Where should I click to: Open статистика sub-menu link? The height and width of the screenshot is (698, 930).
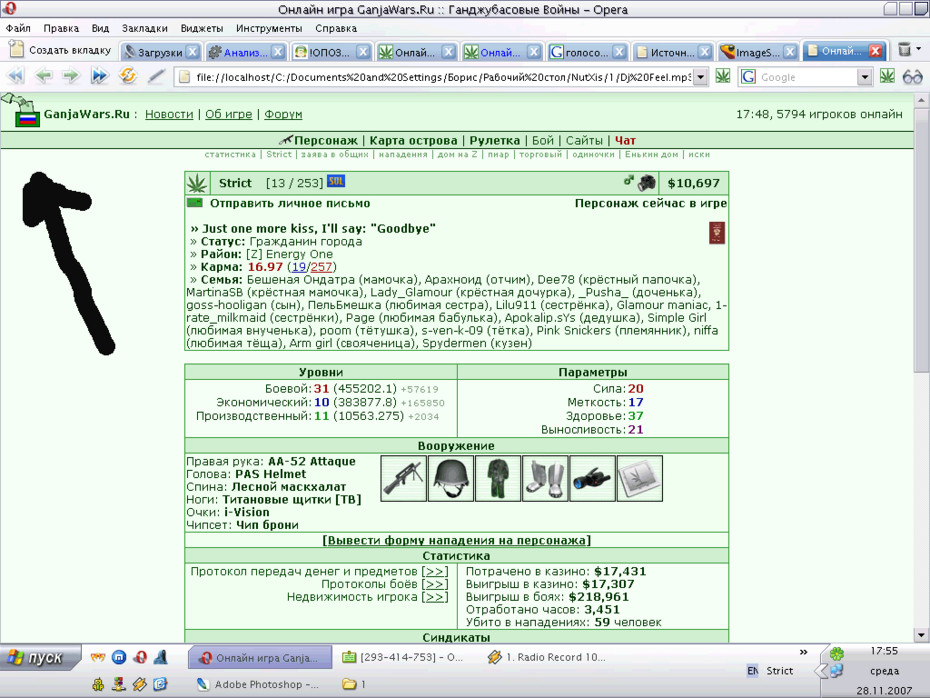[x=230, y=154]
